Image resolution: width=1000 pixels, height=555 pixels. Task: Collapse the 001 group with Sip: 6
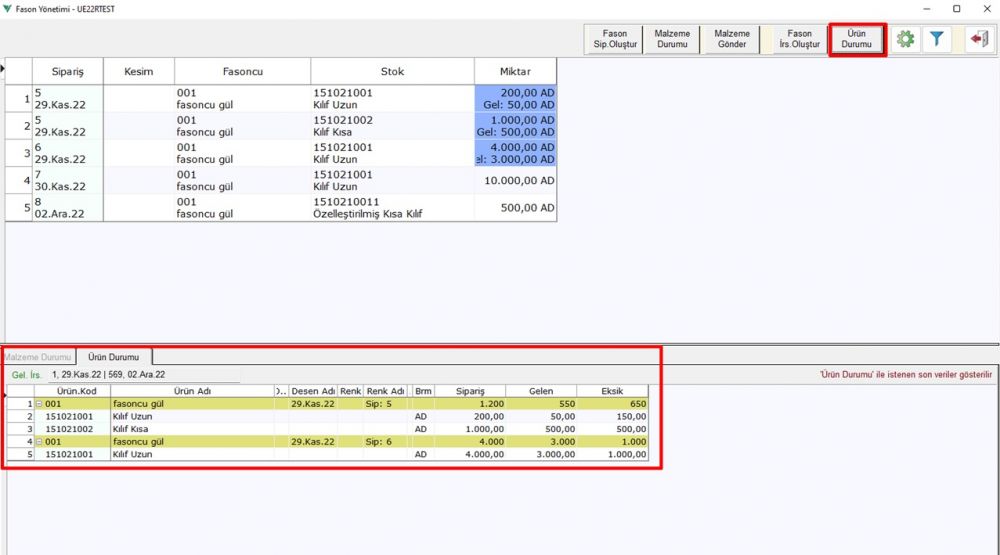tap(39, 441)
